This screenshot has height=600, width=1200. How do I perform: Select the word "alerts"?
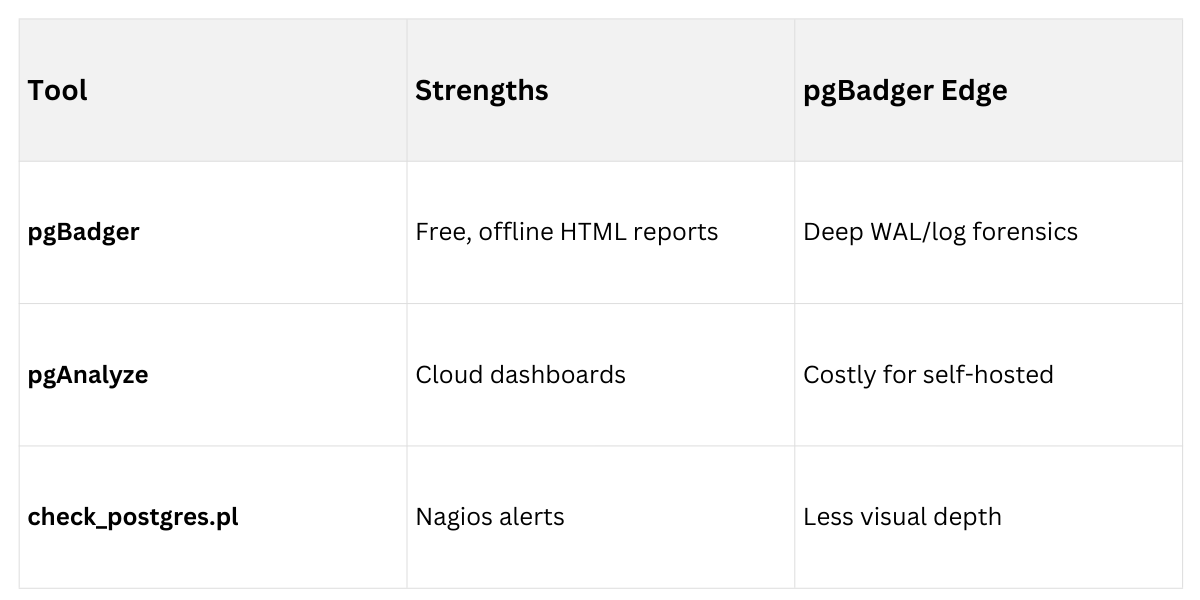point(531,517)
